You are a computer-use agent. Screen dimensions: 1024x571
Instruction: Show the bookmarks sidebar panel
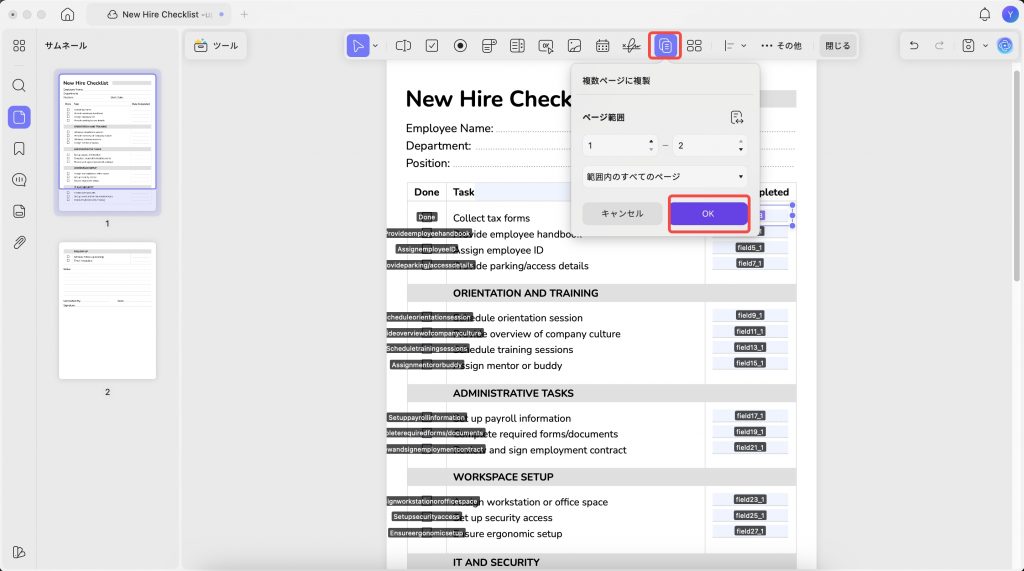pos(19,149)
